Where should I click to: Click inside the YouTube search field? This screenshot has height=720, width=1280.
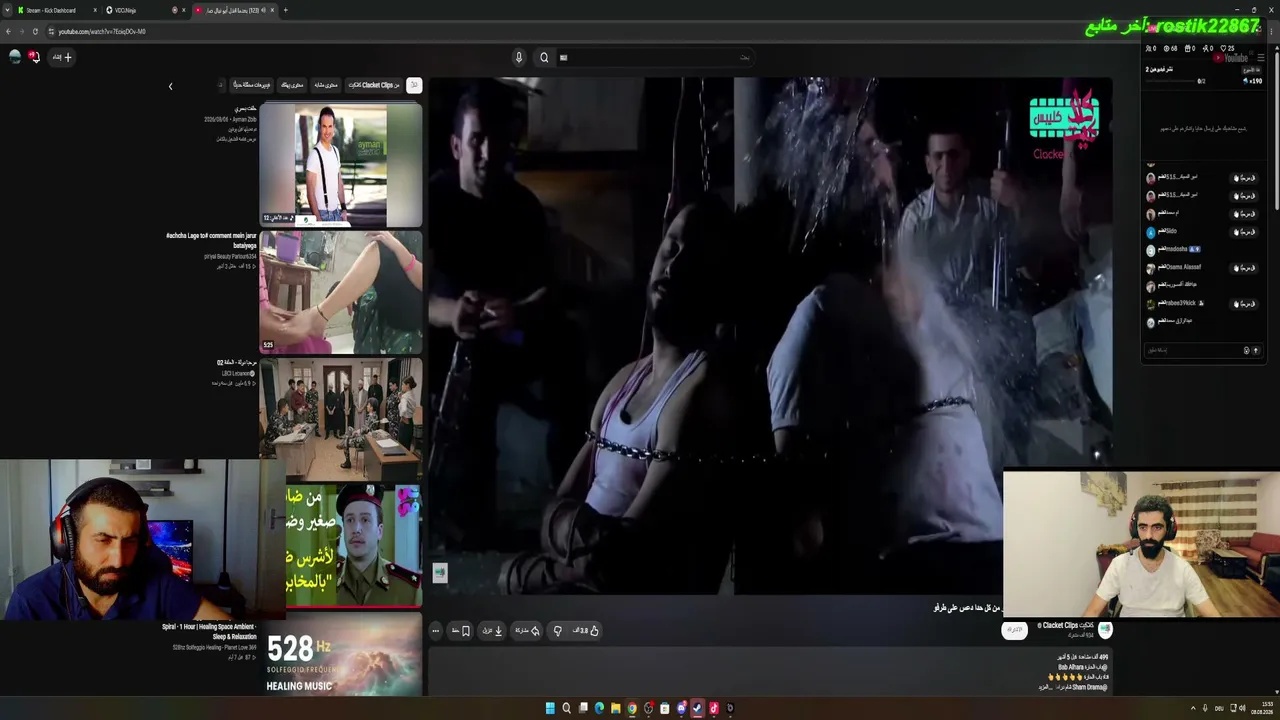point(655,57)
